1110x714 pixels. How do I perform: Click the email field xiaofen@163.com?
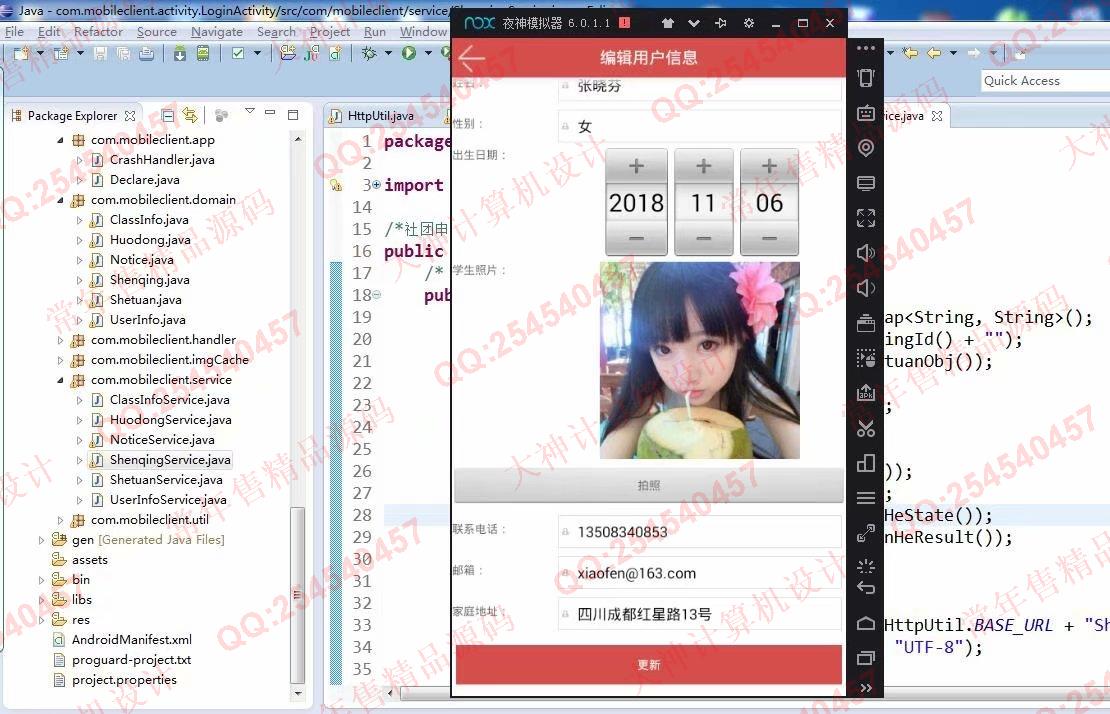click(699, 573)
